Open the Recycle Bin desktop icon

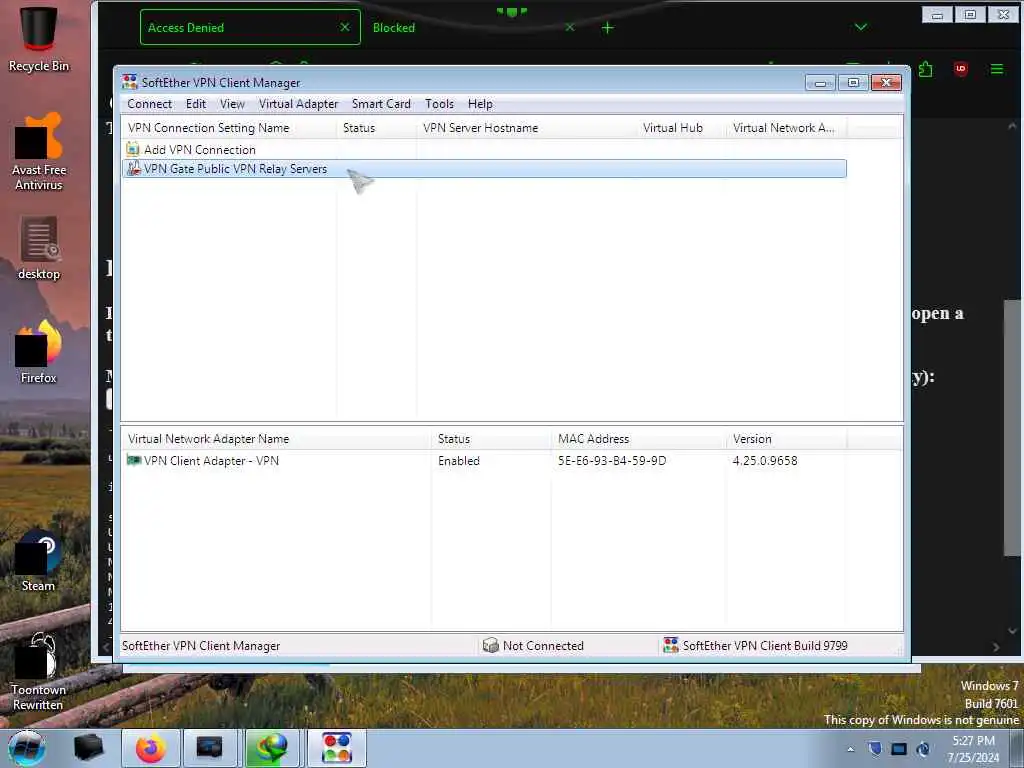point(39,39)
